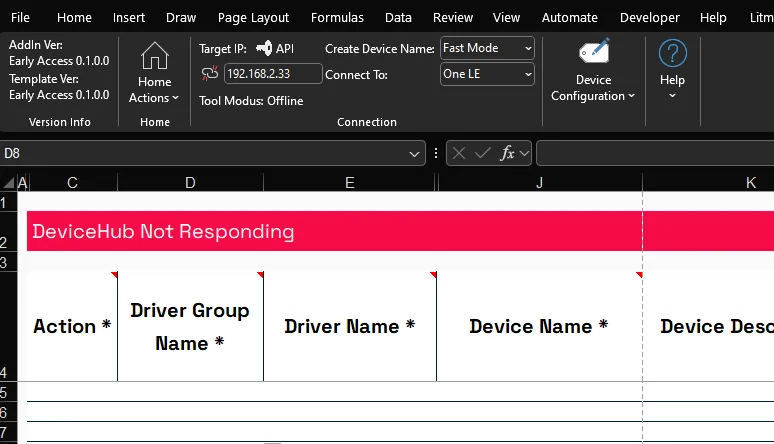Select row 2 header
The image size is (774, 444).
pos(8,231)
